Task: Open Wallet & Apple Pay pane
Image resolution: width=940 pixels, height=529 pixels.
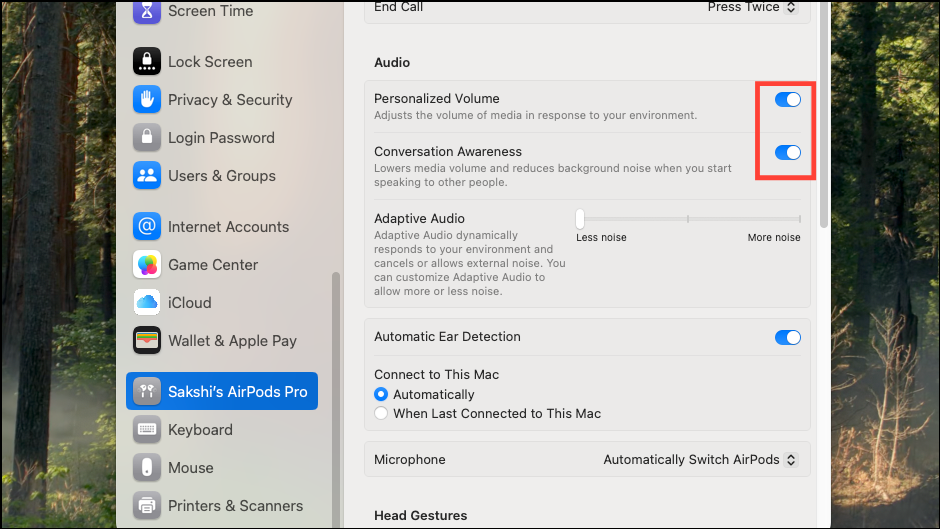Action: (x=233, y=341)
